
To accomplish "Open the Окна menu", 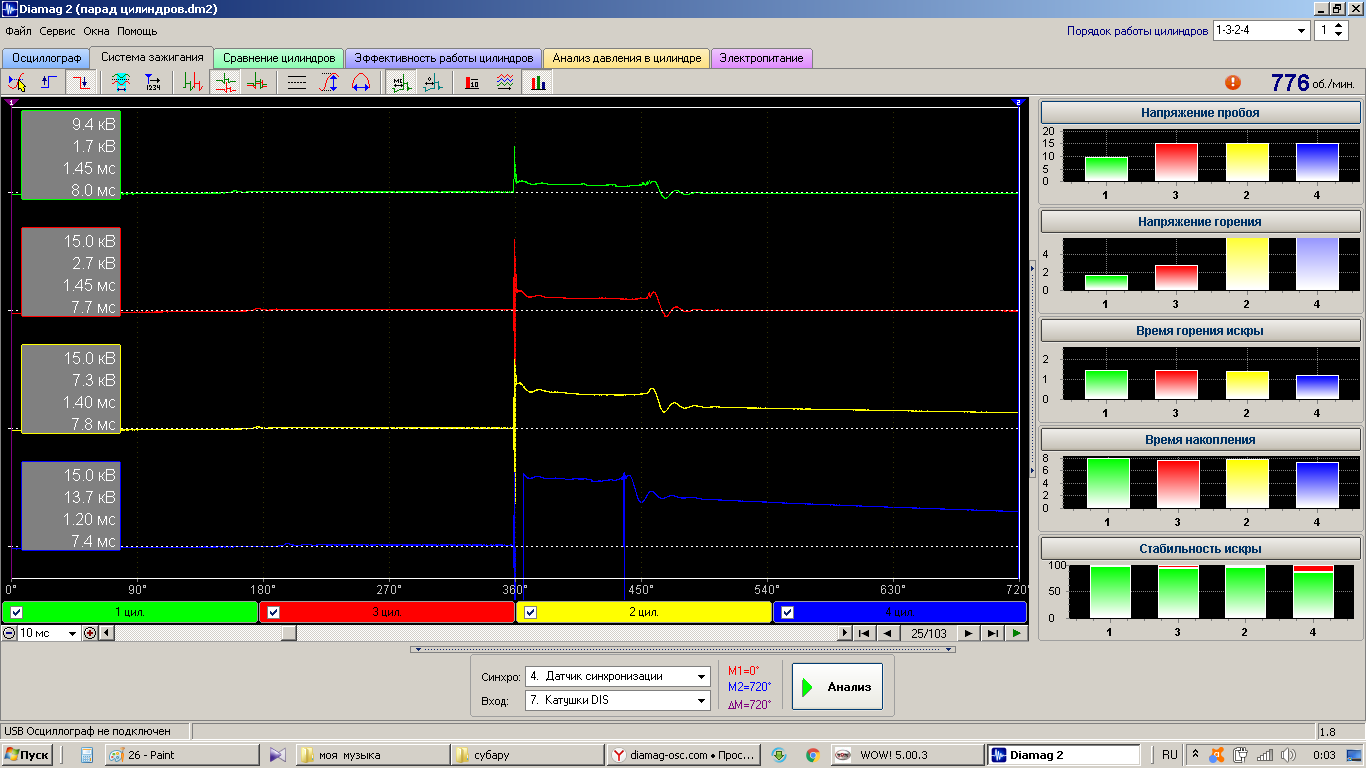I will coord(96,31).
